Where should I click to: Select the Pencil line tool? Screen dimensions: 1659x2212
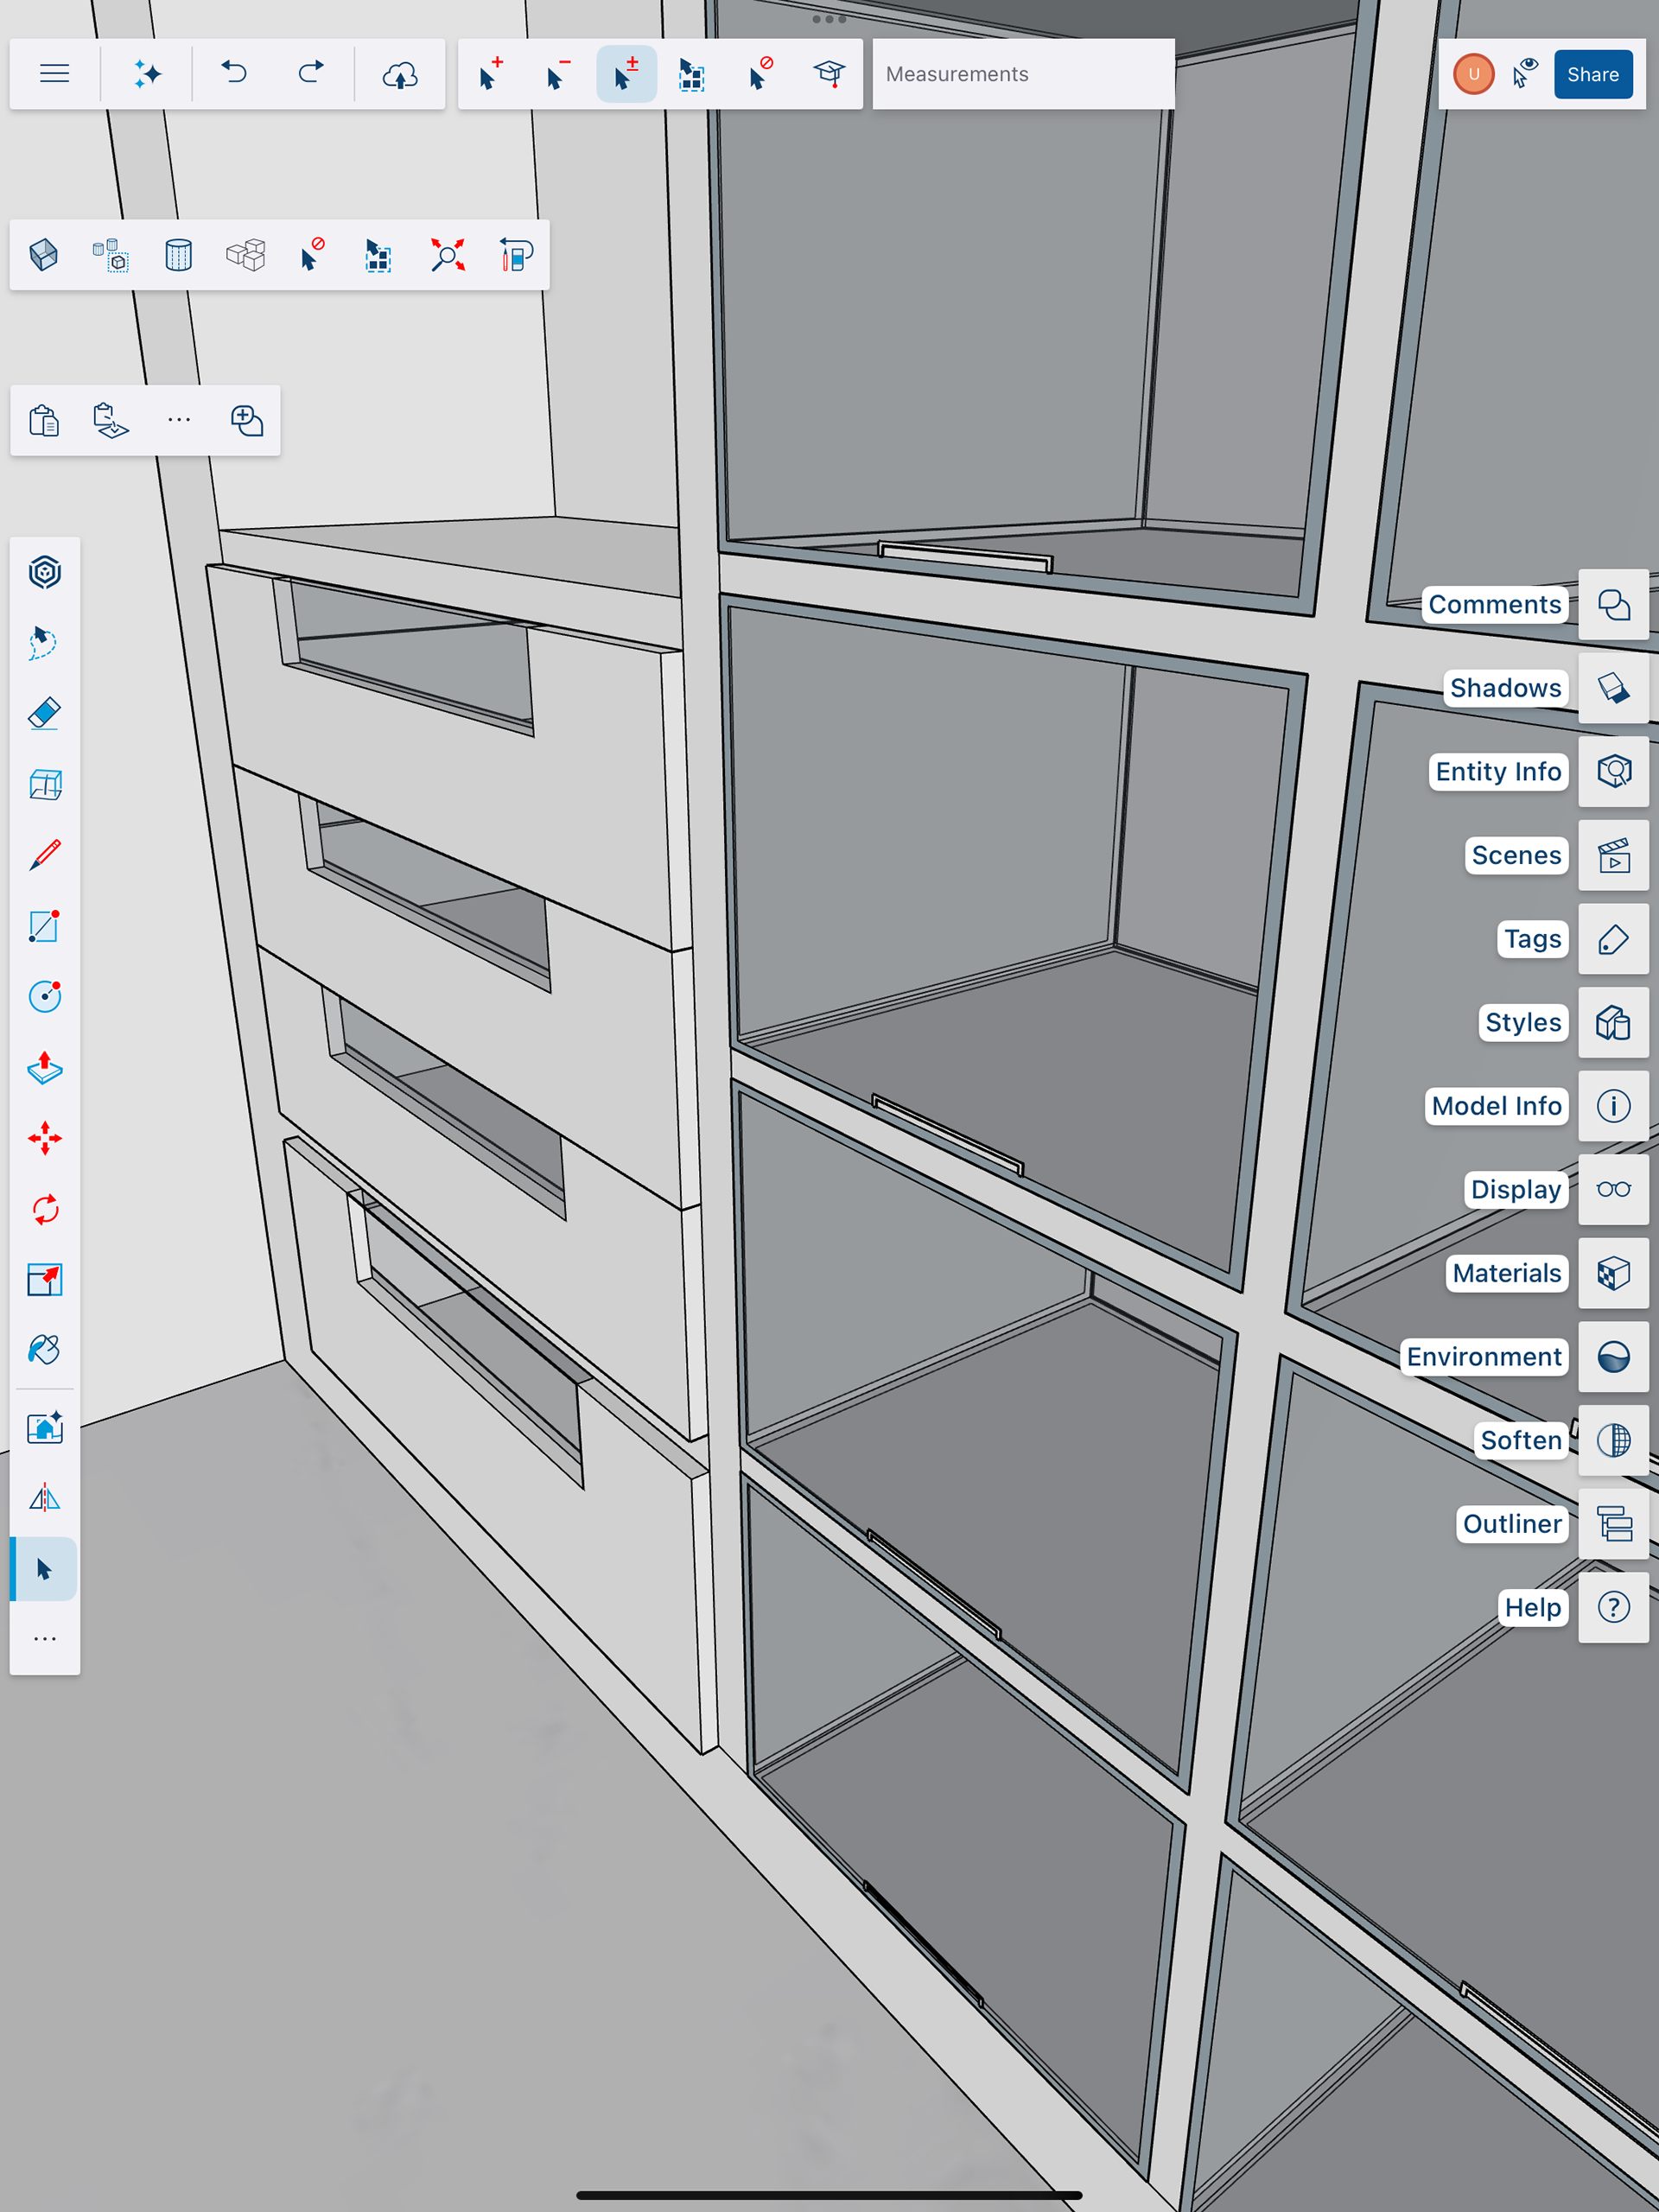[45, 855]
